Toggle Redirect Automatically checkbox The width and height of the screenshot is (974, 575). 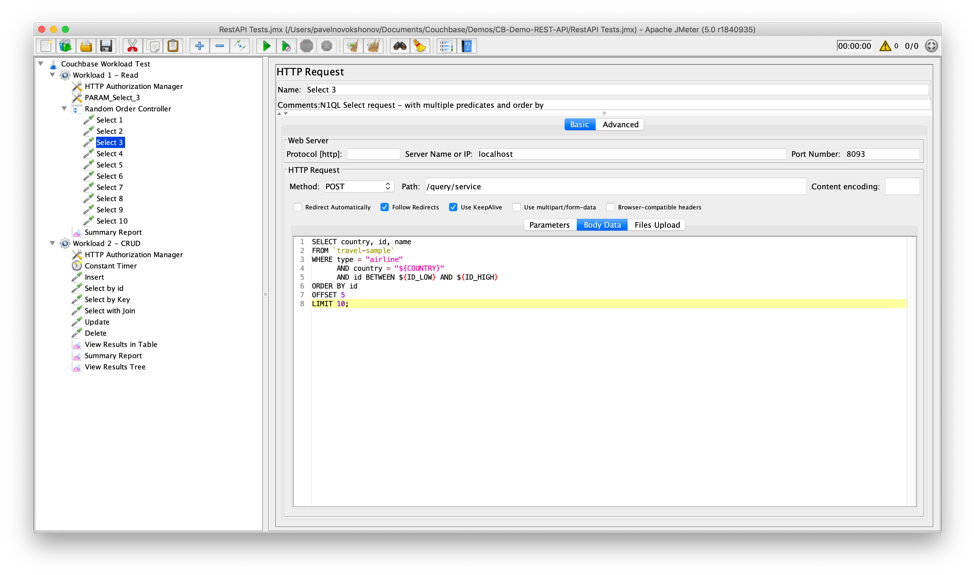click(298, 207)
